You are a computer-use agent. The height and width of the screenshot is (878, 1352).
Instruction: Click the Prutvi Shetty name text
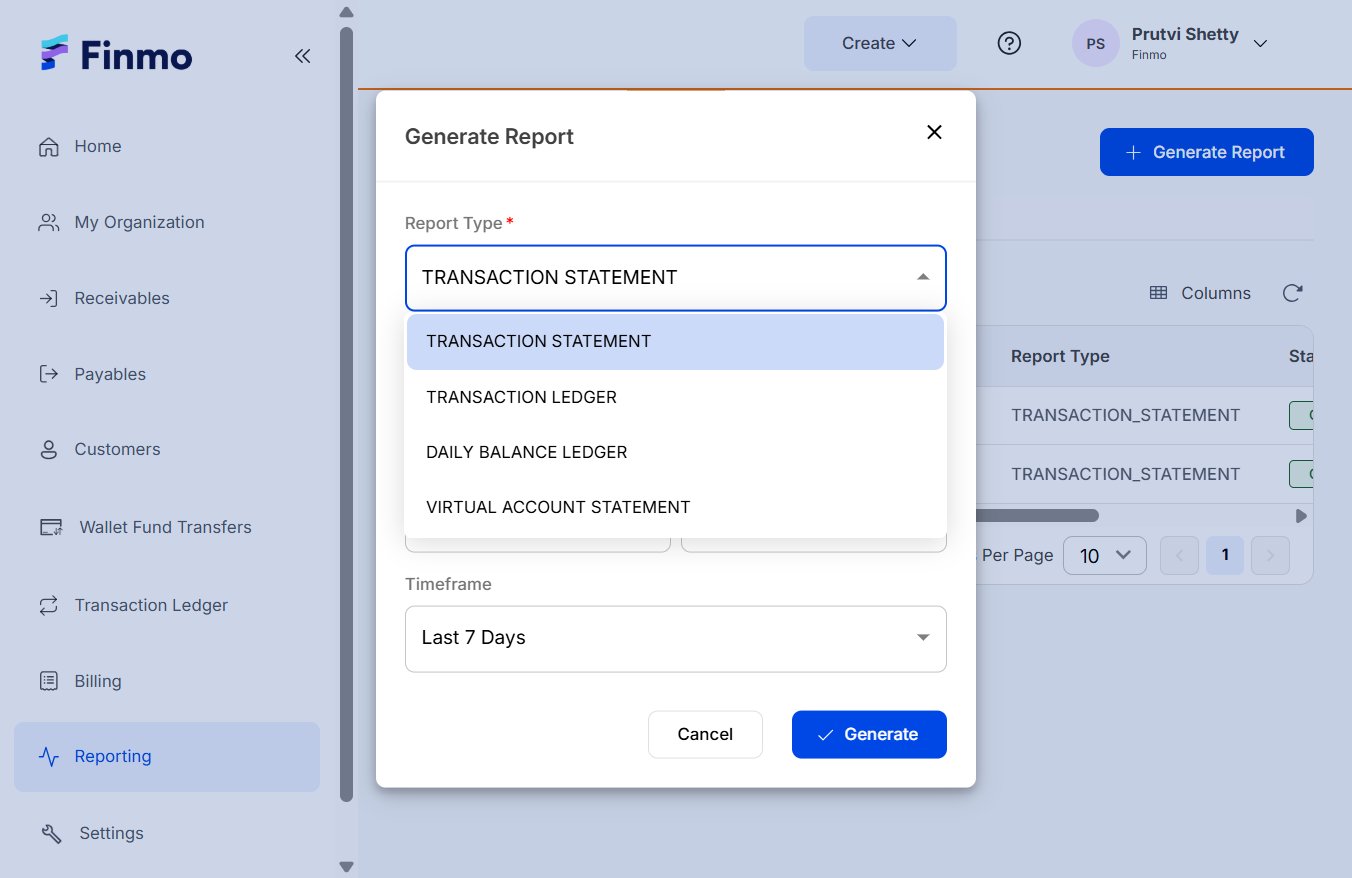coord(1185,34)
